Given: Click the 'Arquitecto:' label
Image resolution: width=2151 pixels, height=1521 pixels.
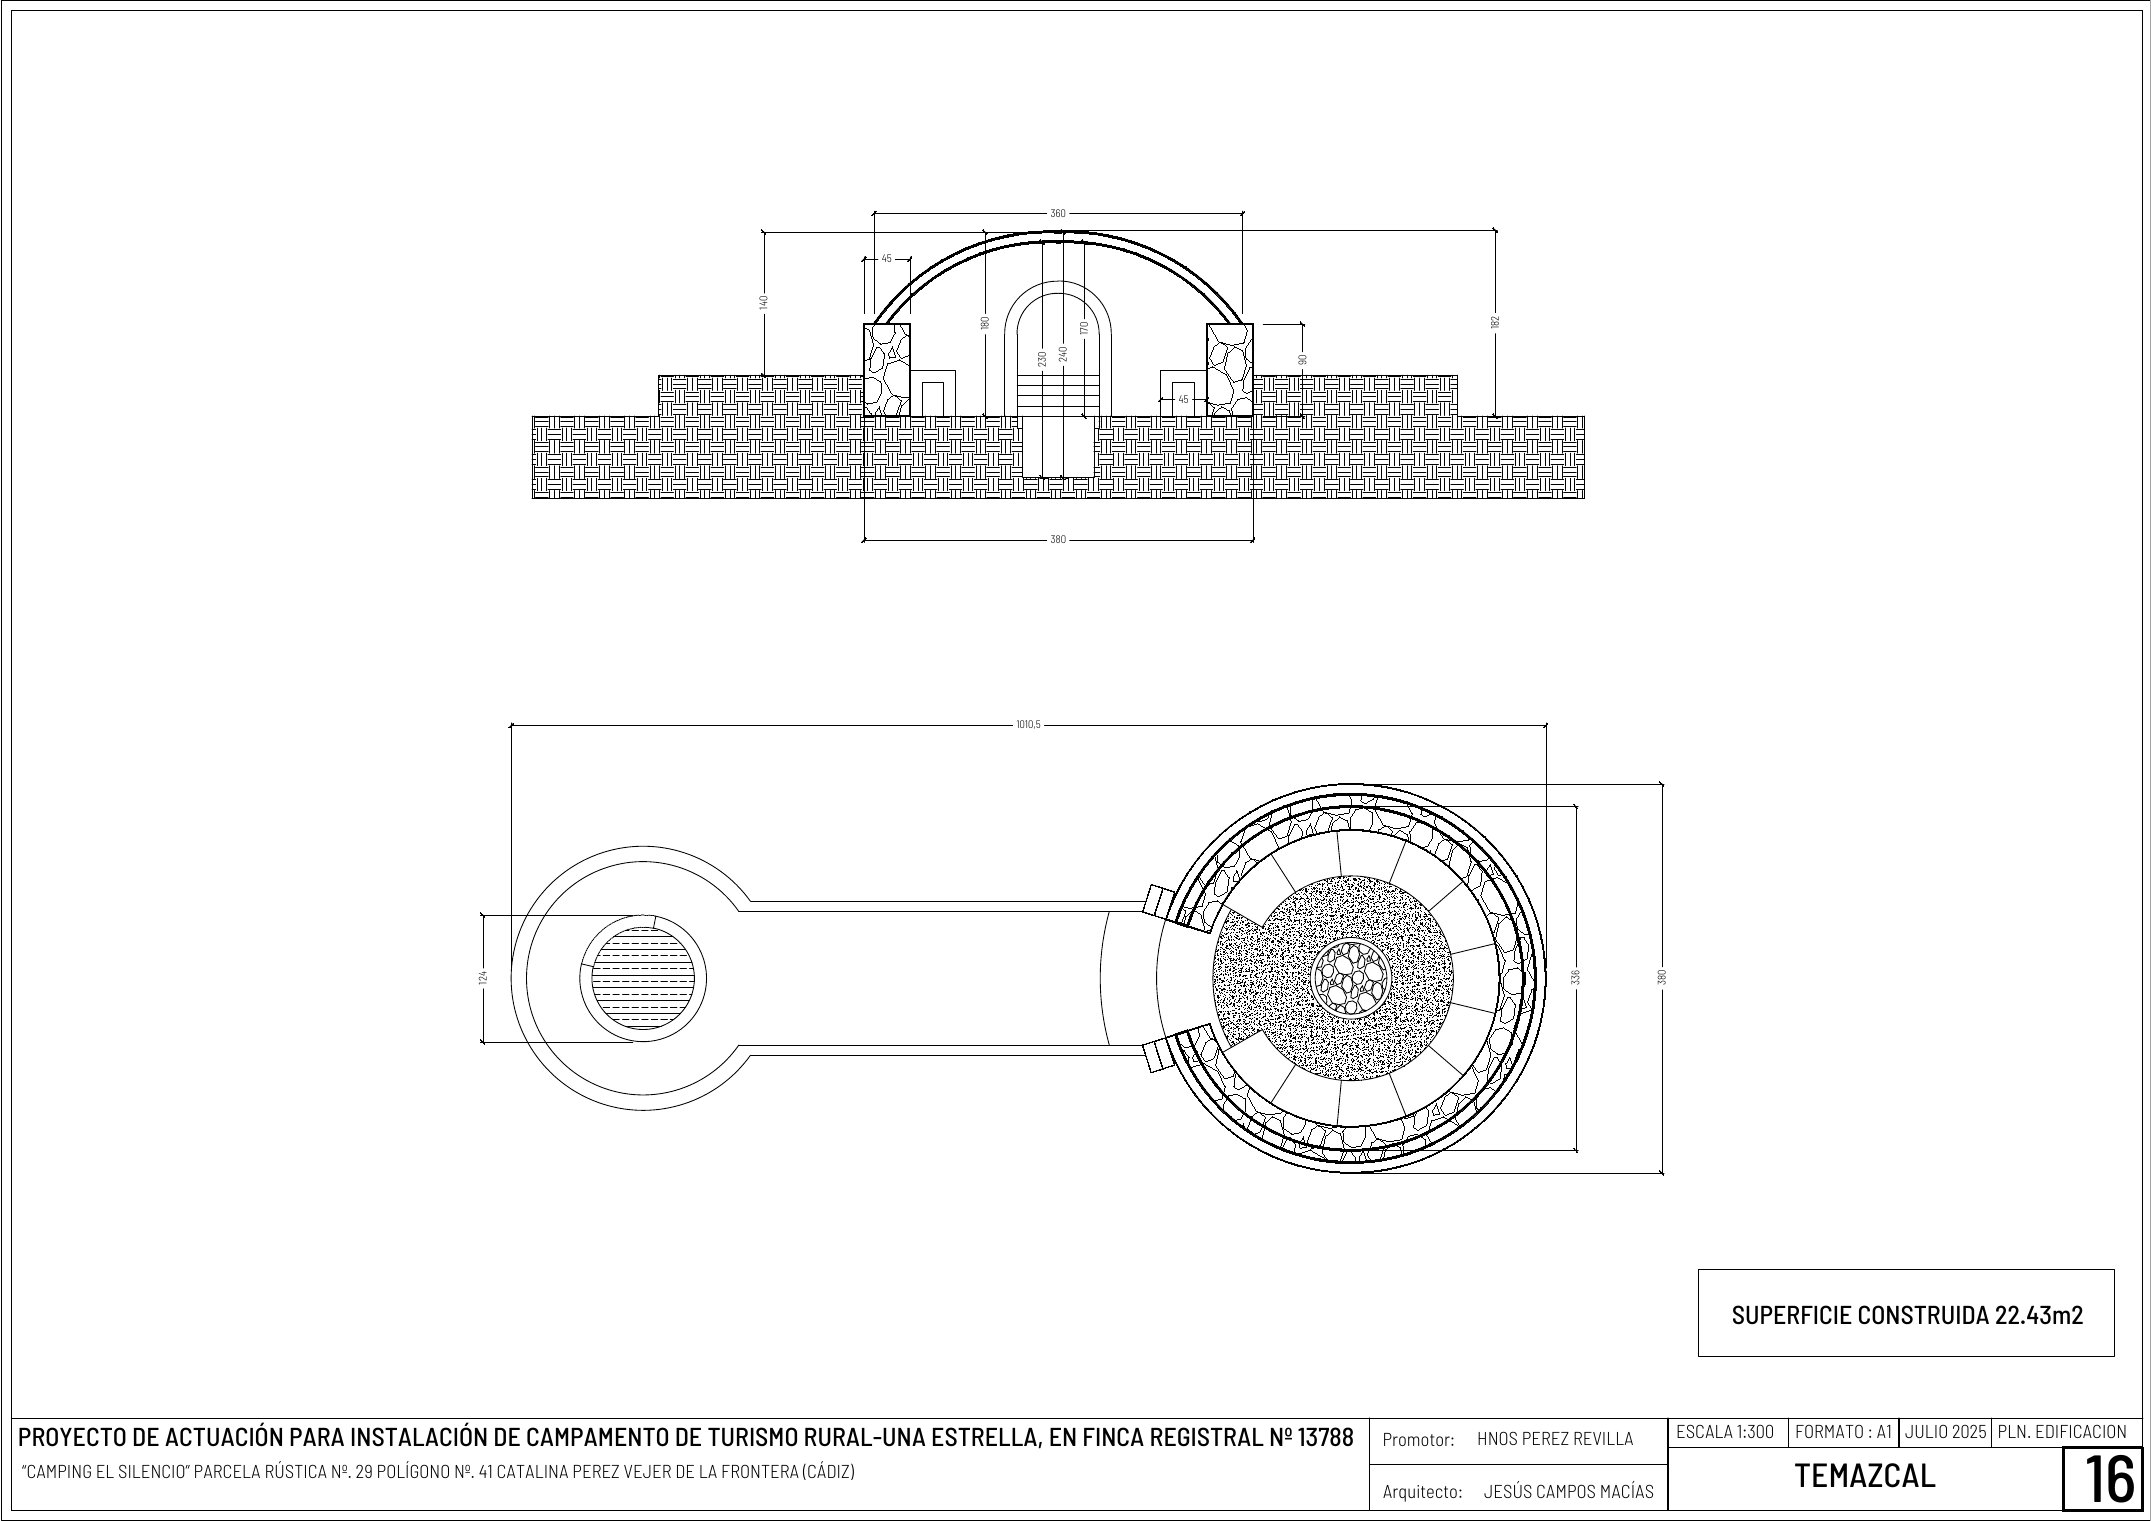Looking at the screenshot, I should click(1423, 1492).
